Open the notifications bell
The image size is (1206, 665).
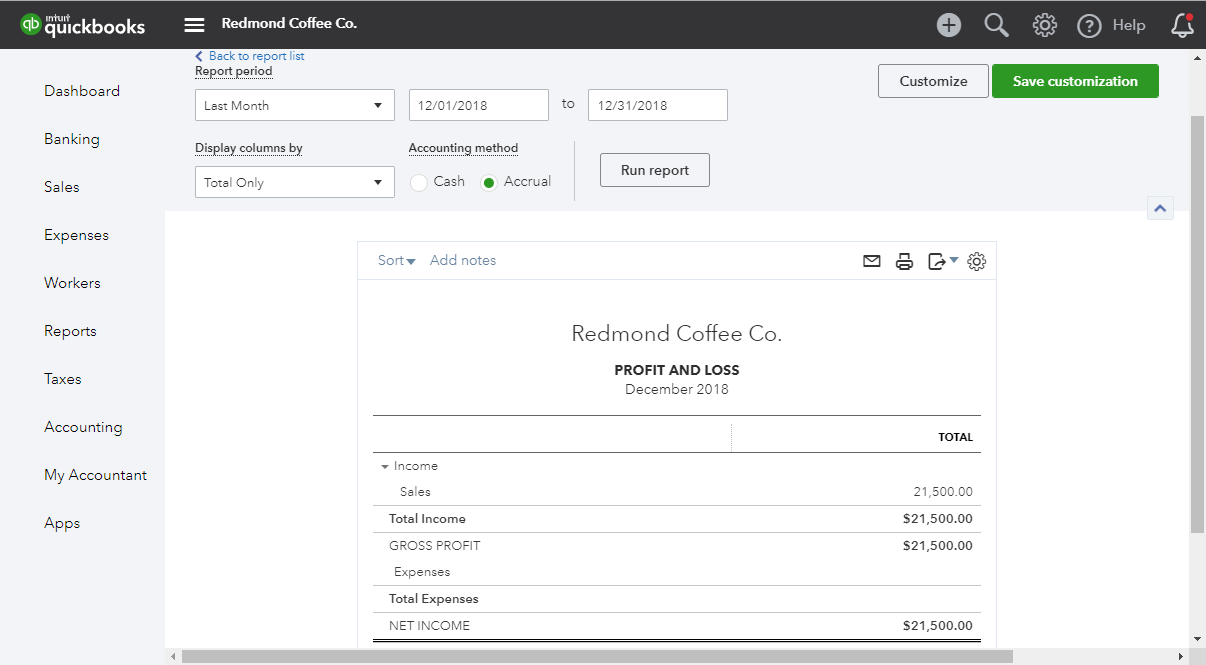(x=1182, y=25)
